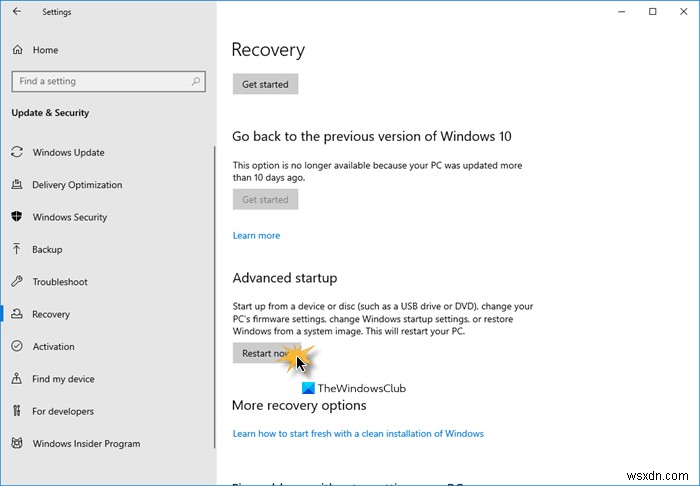Click the Settings window title text
This screenshot has height=486, width=700.
[x=57, y=12]
